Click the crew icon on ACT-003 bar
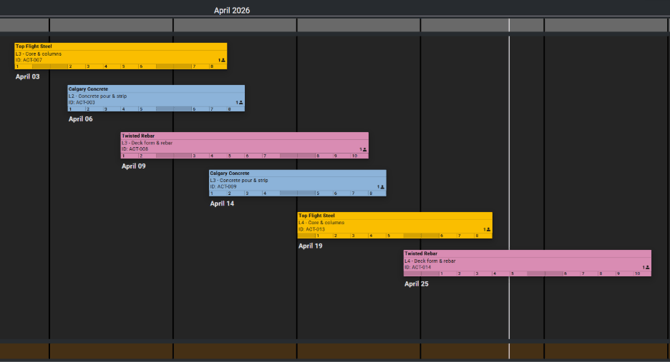 click(x=241, y=103)
